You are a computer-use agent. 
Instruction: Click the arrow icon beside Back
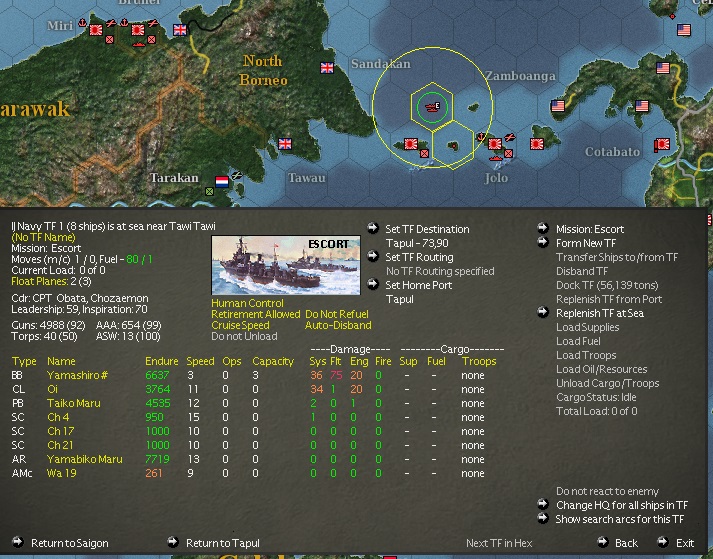(603, 542)
